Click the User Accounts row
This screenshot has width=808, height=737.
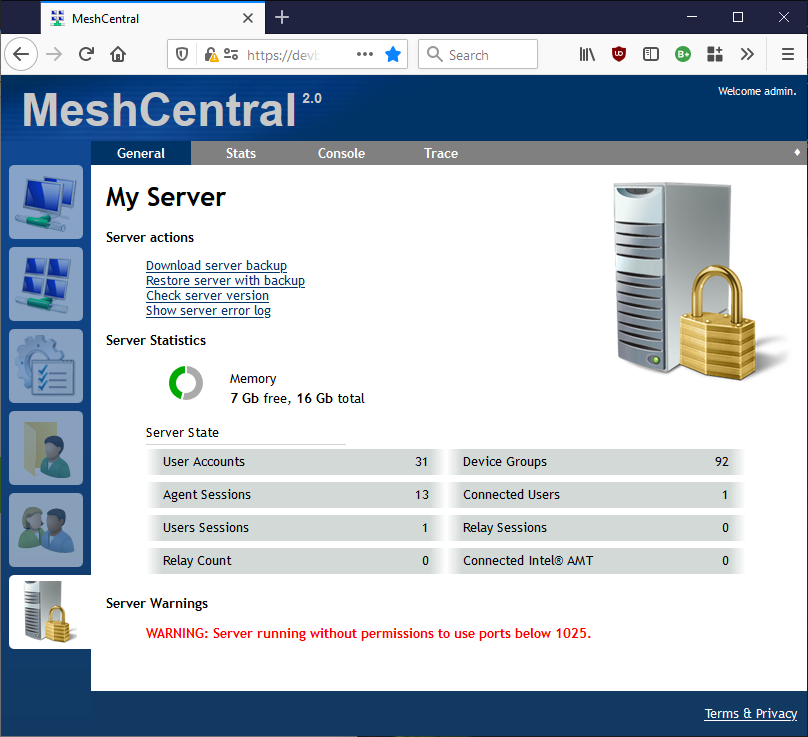pyautogui.click(x=295, y=462)
